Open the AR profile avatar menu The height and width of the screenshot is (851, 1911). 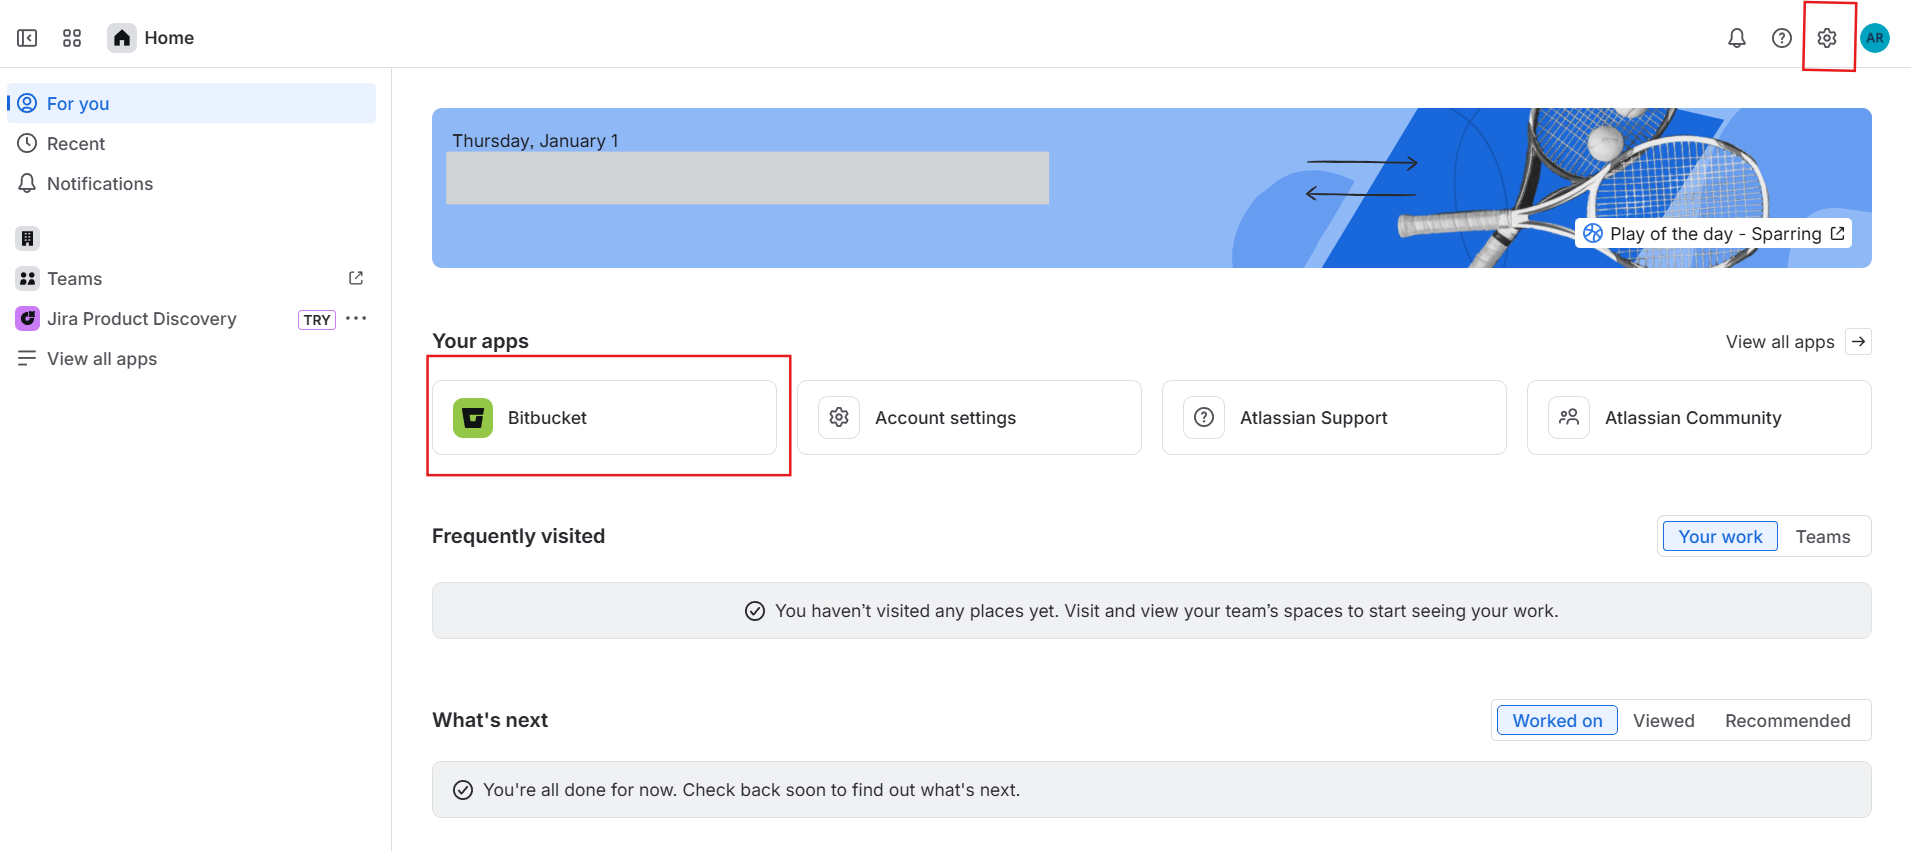pyautogui.click(x=1874, y=38)
